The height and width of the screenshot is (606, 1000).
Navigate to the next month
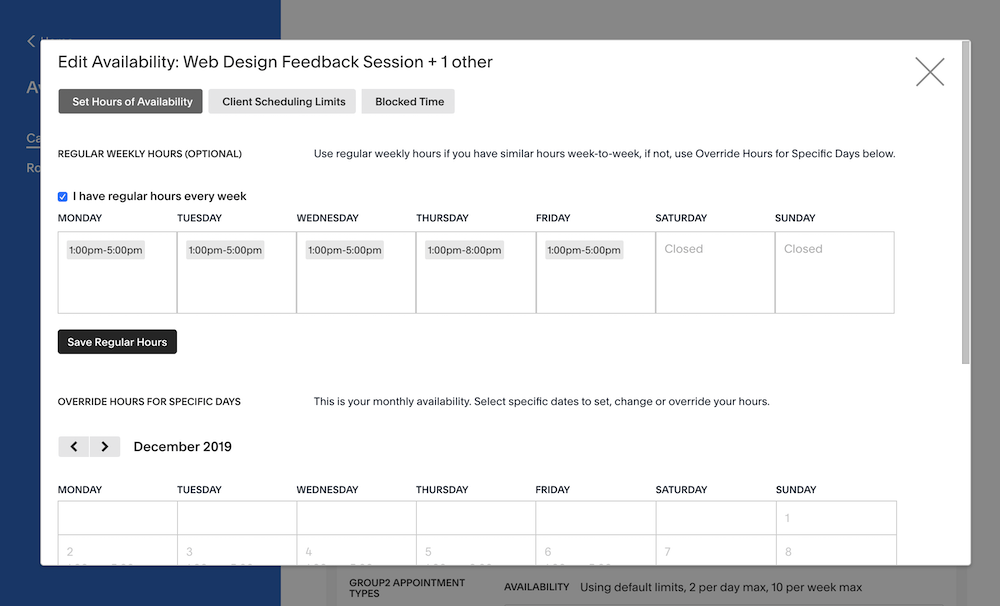pyautogui.click(x=104, y=446)
